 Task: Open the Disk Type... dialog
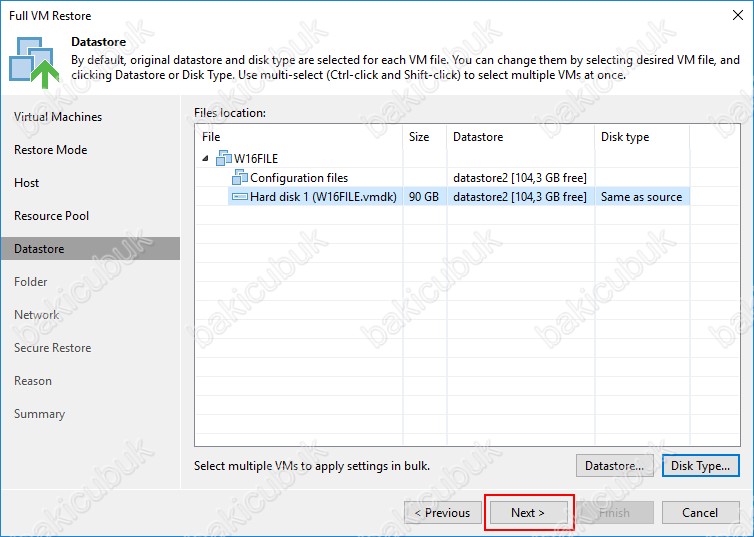[x=701, y=465]
